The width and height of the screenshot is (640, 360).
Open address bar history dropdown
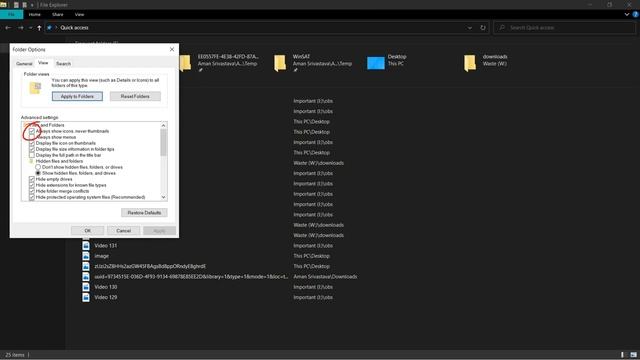(470, 28)
